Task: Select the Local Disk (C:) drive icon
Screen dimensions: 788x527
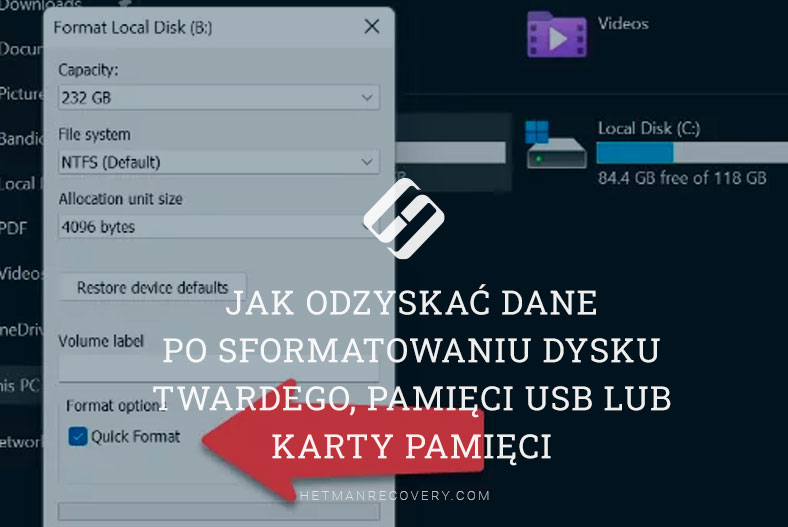Action: coord(556,145)
